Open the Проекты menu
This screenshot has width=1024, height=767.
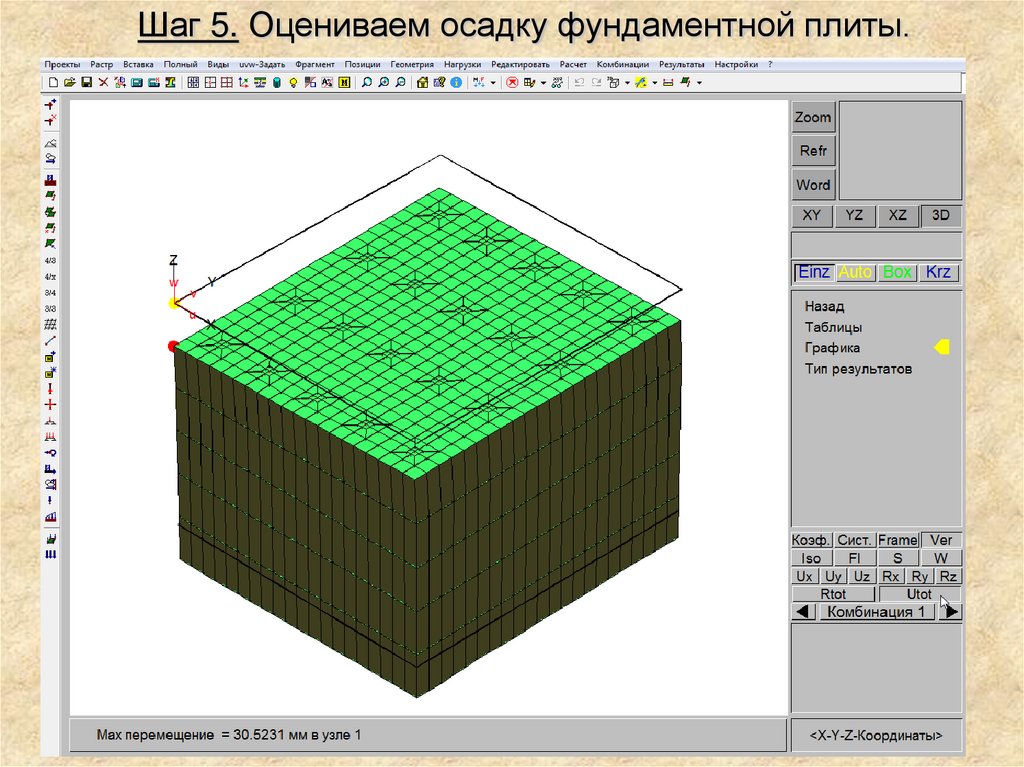click(62, 64)
